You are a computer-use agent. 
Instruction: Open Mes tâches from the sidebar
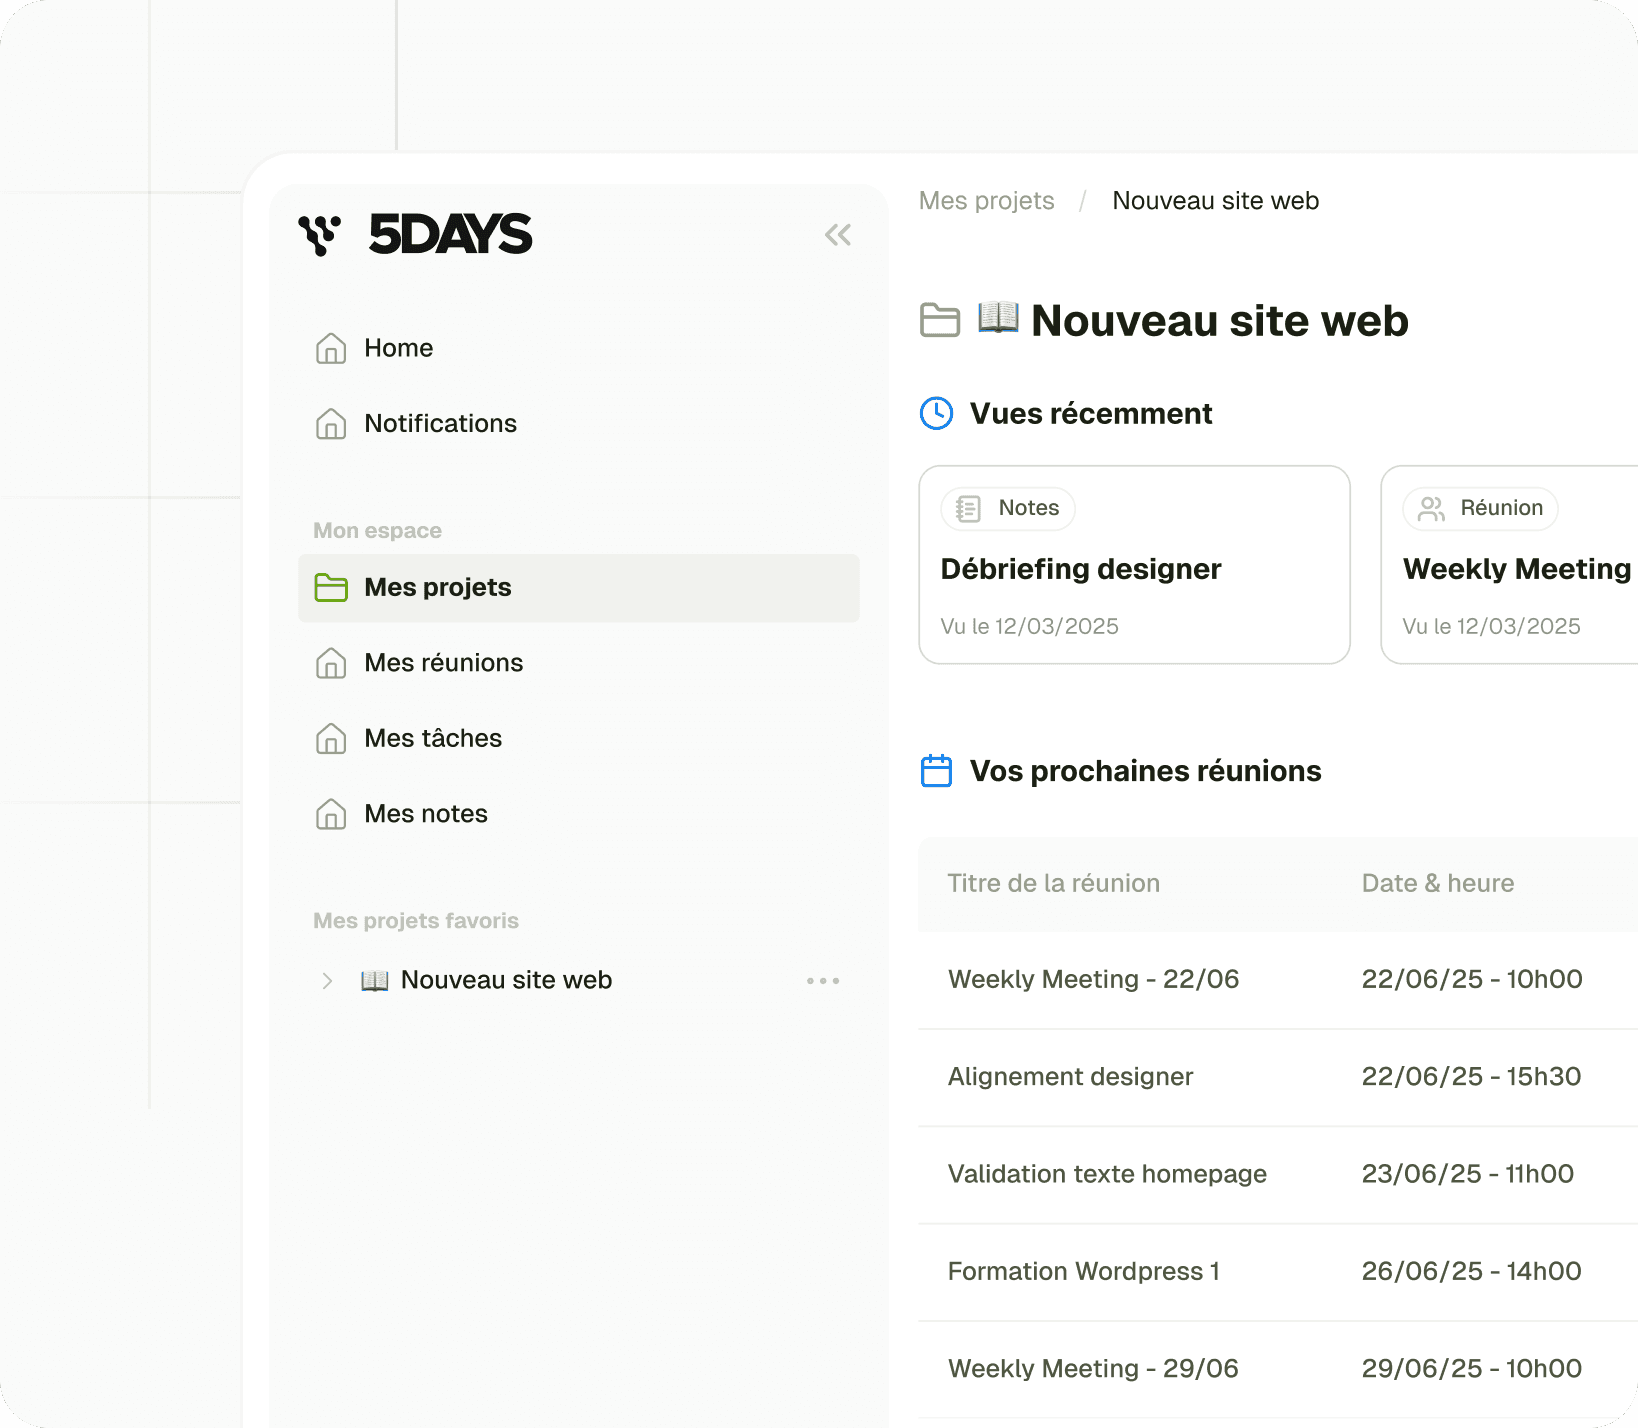(x=432, y=738)
